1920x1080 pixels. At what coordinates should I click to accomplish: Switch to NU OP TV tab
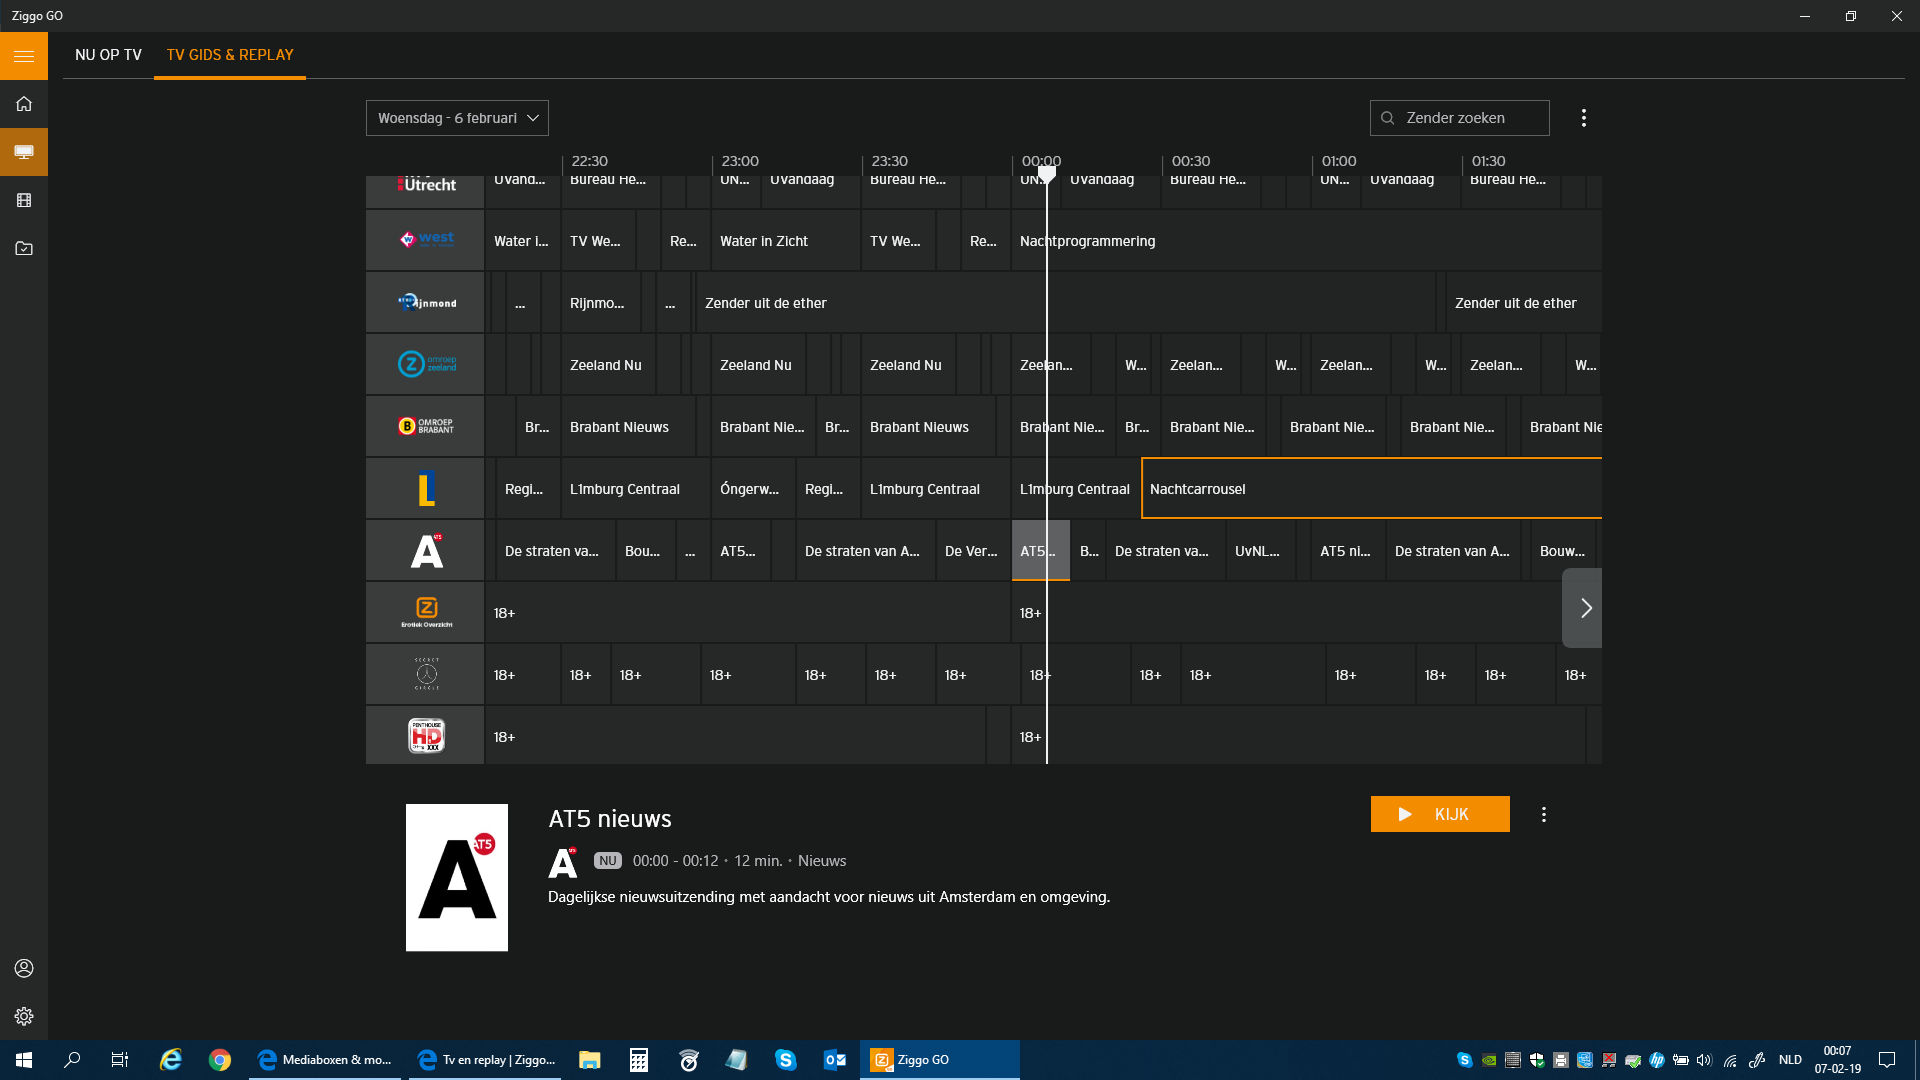pyautogui.click(x=108, y=55)
